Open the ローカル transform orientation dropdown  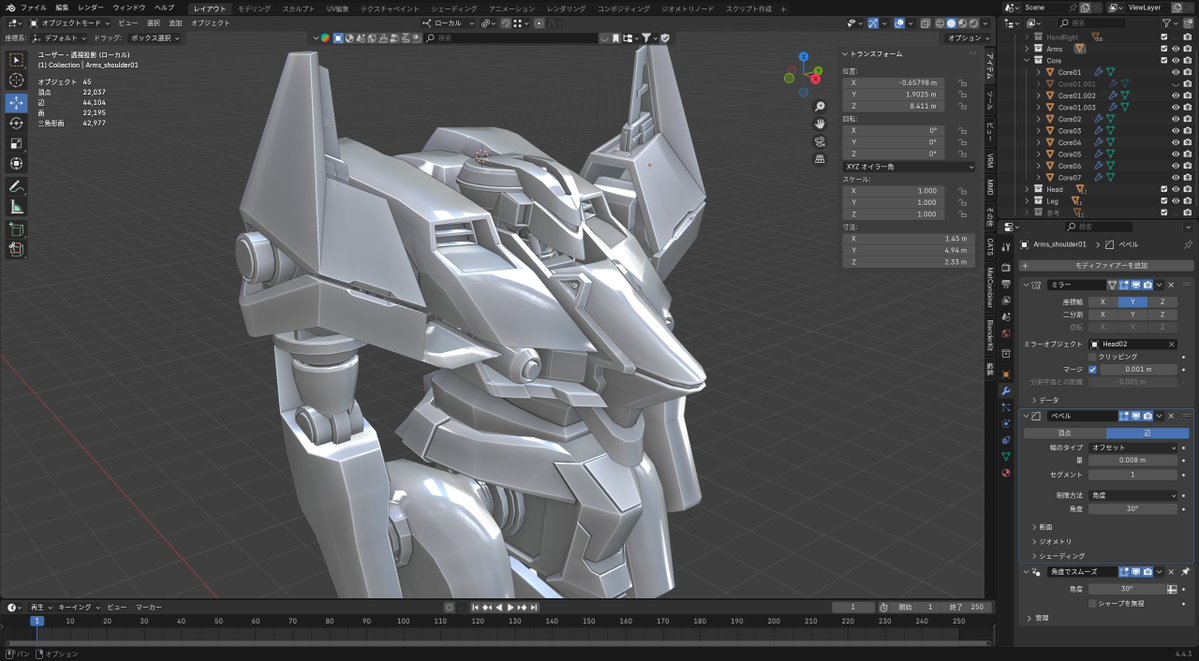coord(448,23)
